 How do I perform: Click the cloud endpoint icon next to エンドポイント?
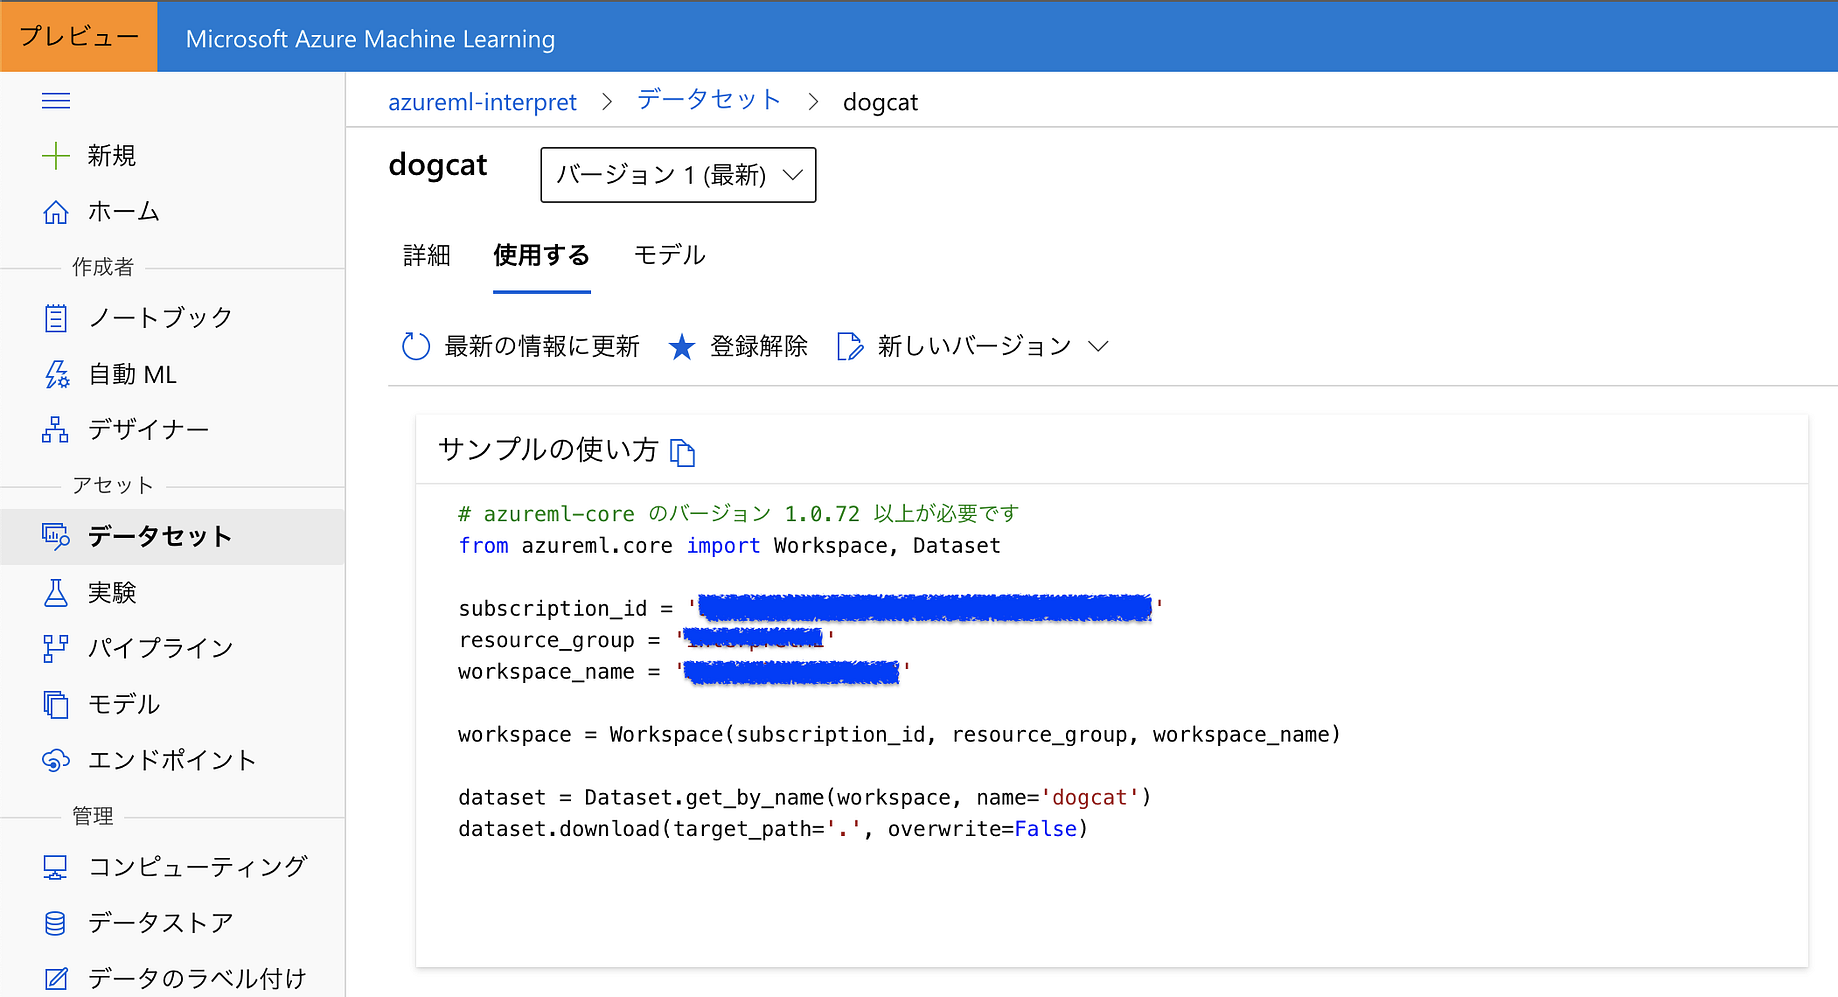[x=56, y=760]
